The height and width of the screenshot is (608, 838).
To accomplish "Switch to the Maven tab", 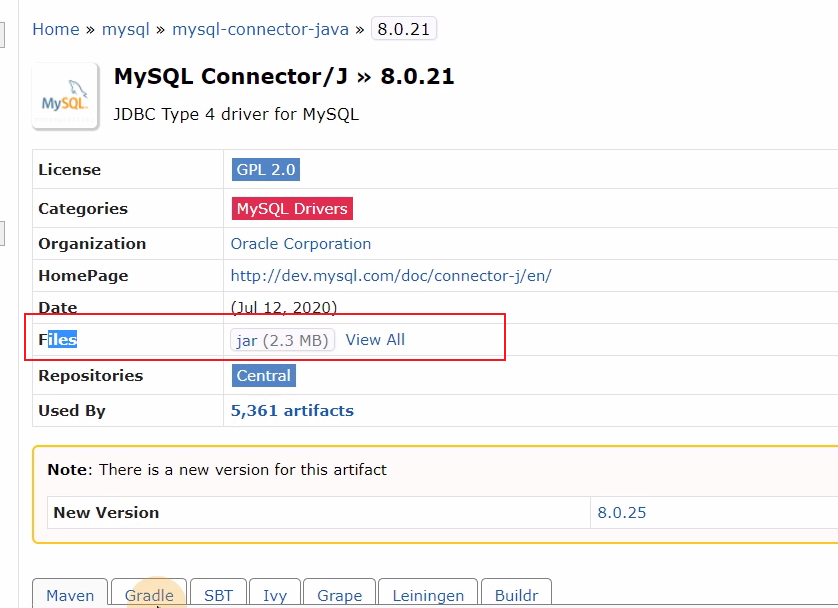I will (x=70, y=594).
